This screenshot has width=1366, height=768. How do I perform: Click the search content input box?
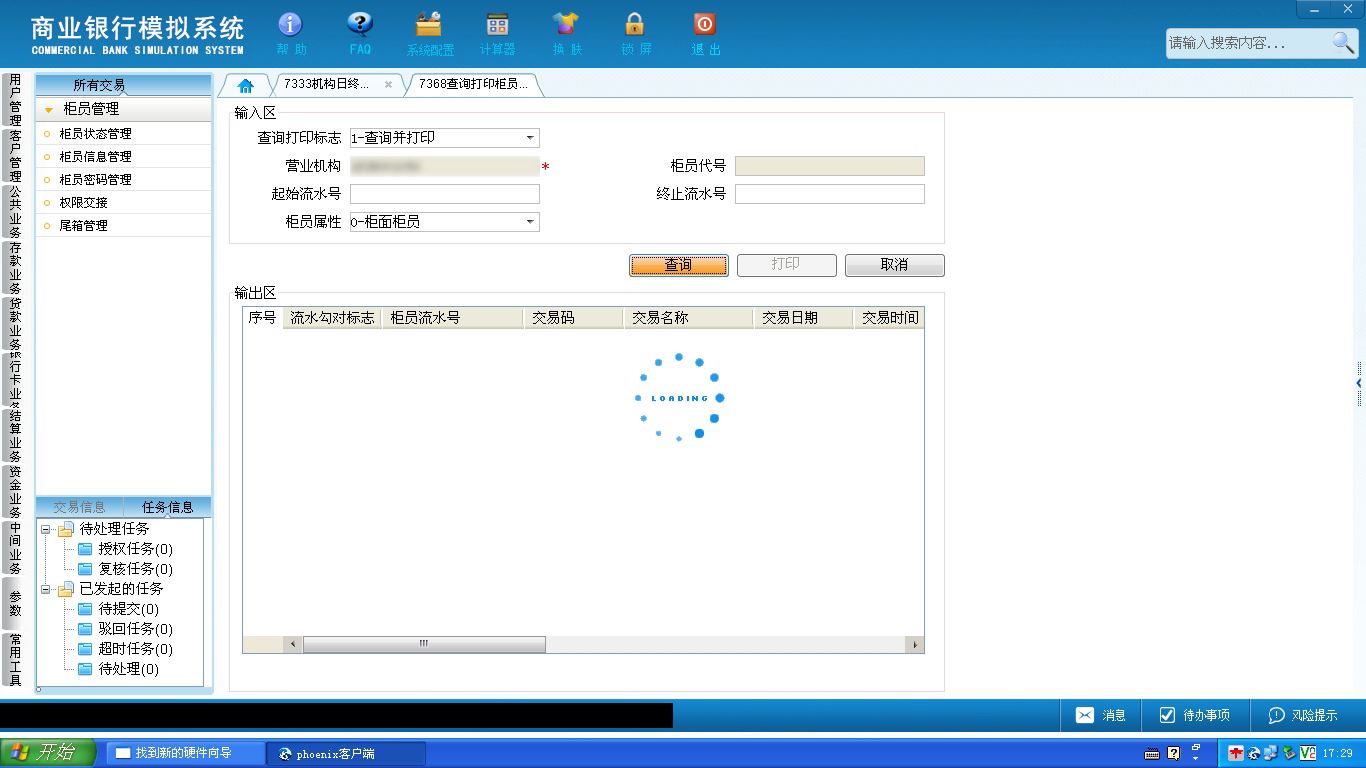1248,43
